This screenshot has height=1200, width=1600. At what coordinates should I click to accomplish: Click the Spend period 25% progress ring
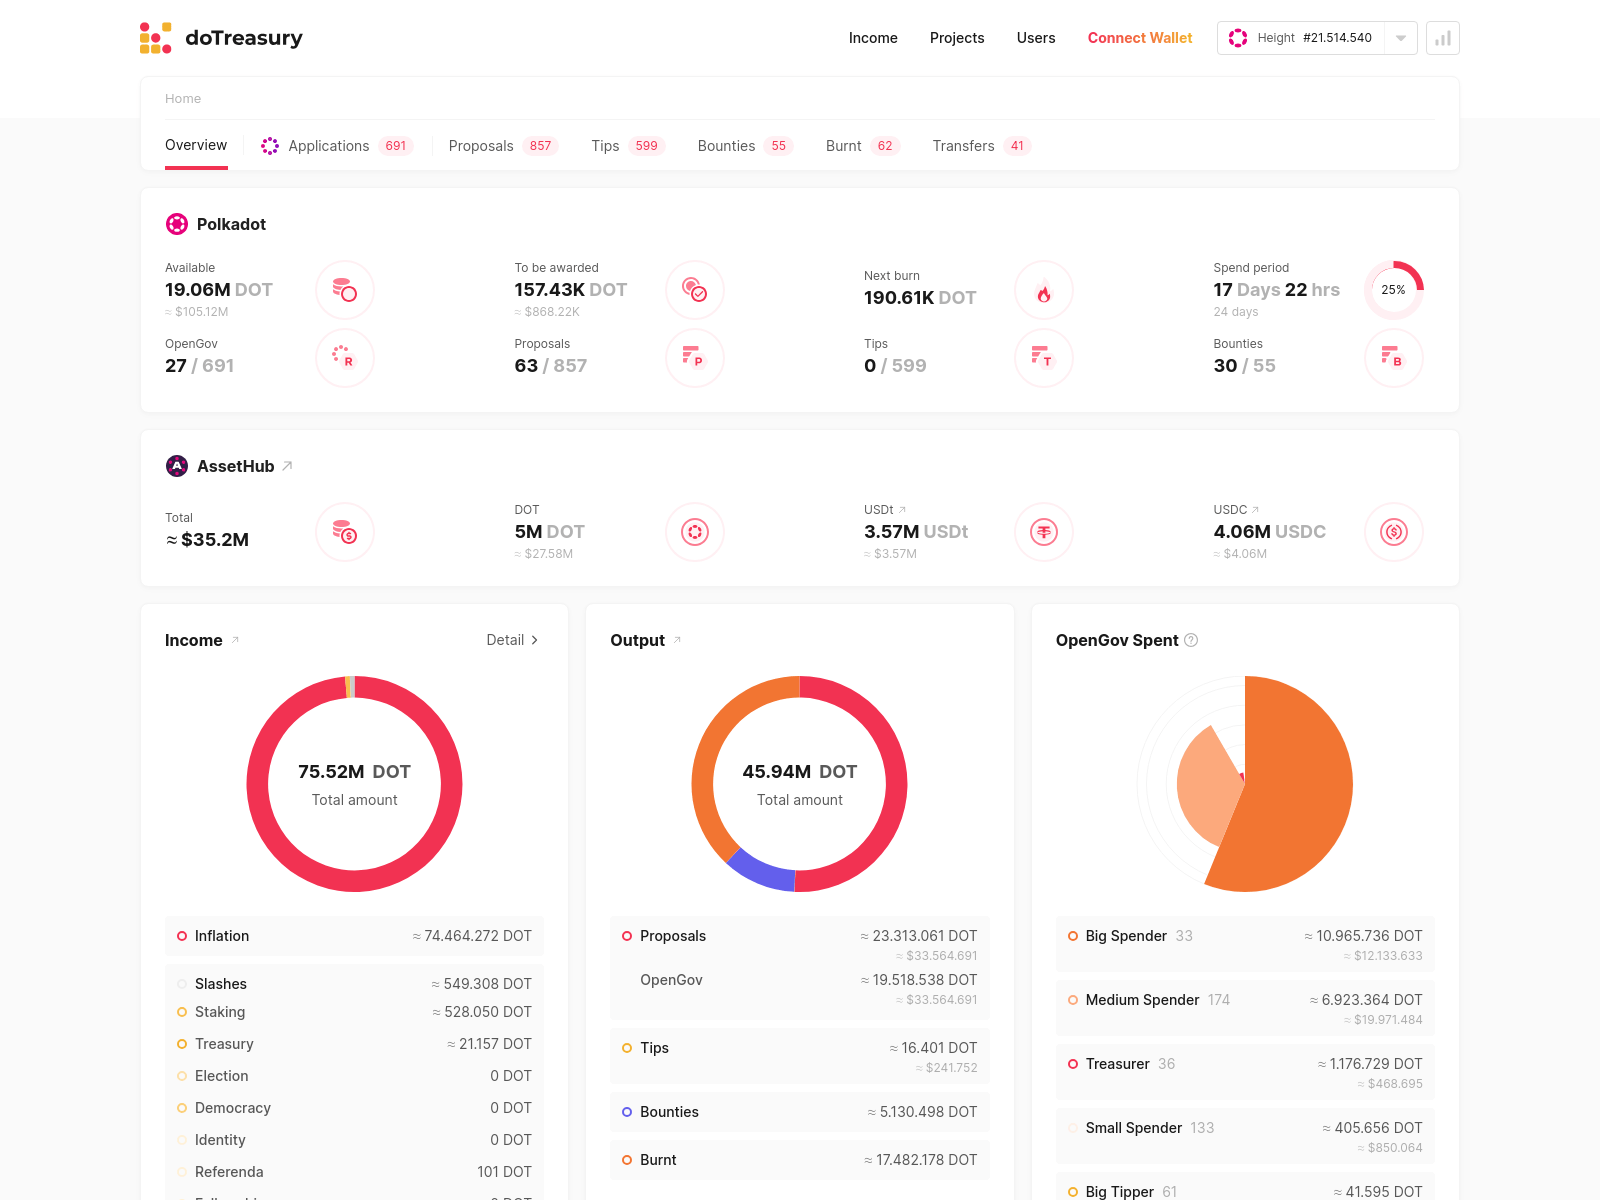pyautogui.click(x=1394, y=290)
